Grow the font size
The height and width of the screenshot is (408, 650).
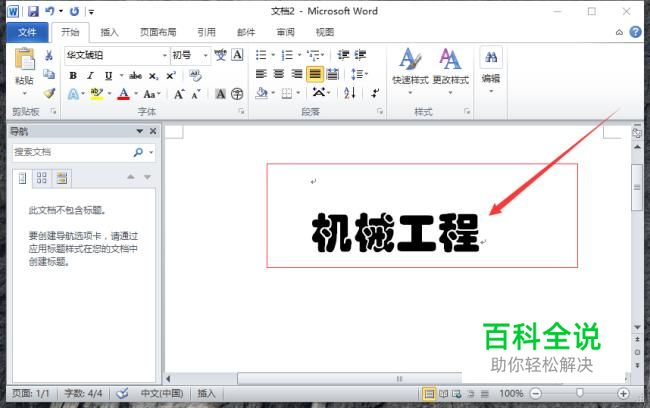click(x=179, y=94)
